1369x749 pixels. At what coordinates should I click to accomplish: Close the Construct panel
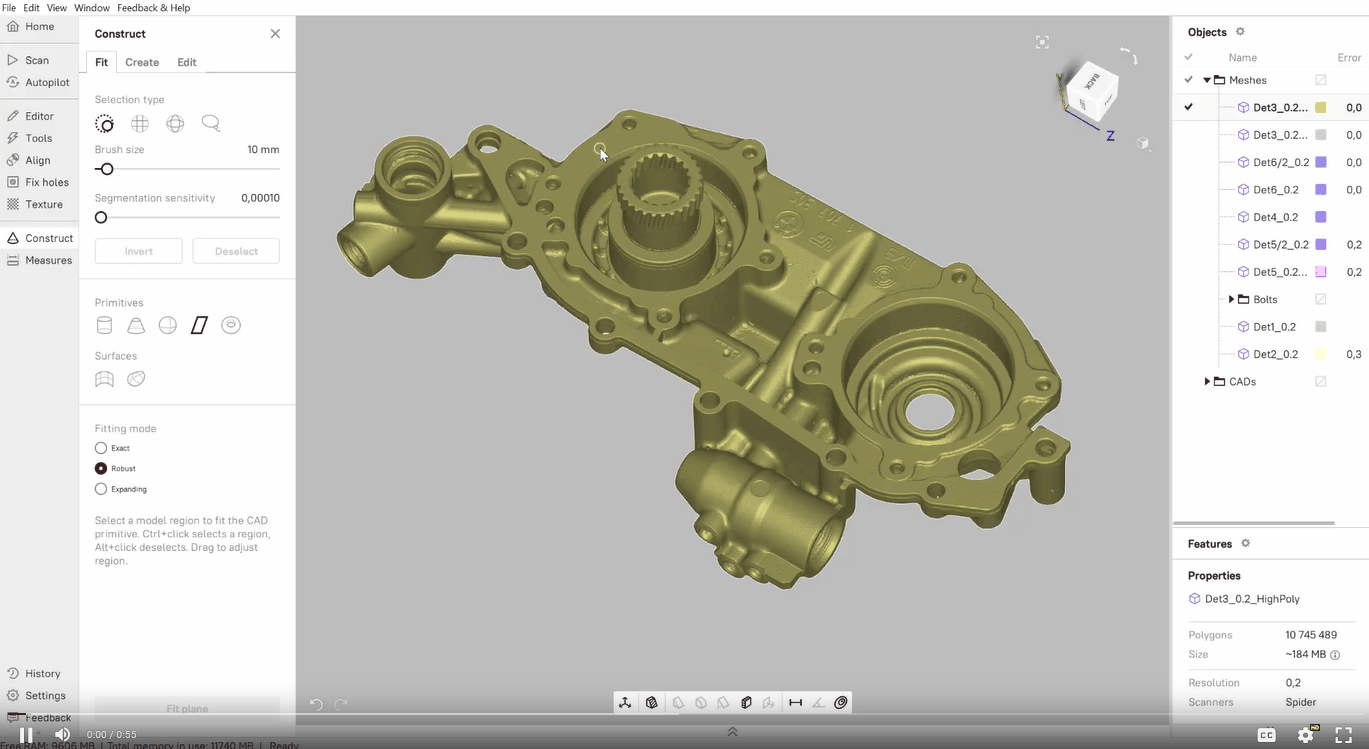pos(275,33)
